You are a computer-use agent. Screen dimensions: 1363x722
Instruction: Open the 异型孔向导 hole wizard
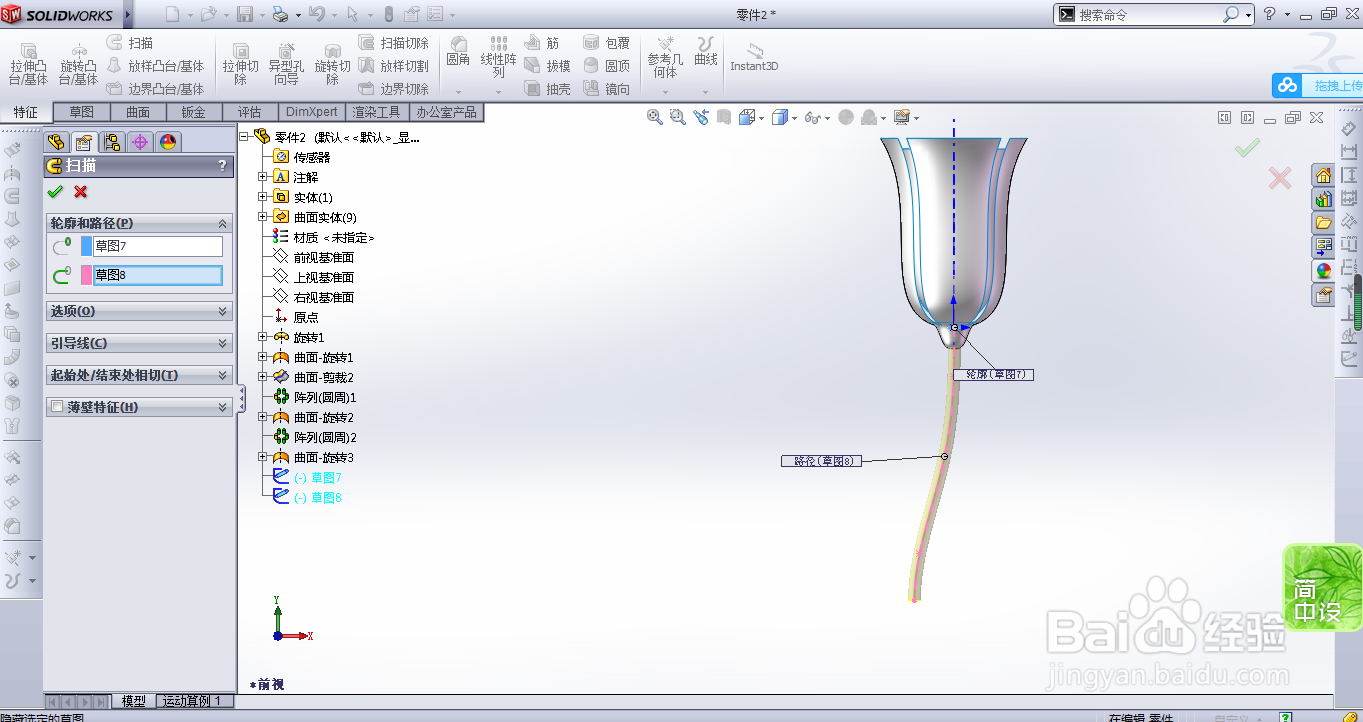pos(285,64)
